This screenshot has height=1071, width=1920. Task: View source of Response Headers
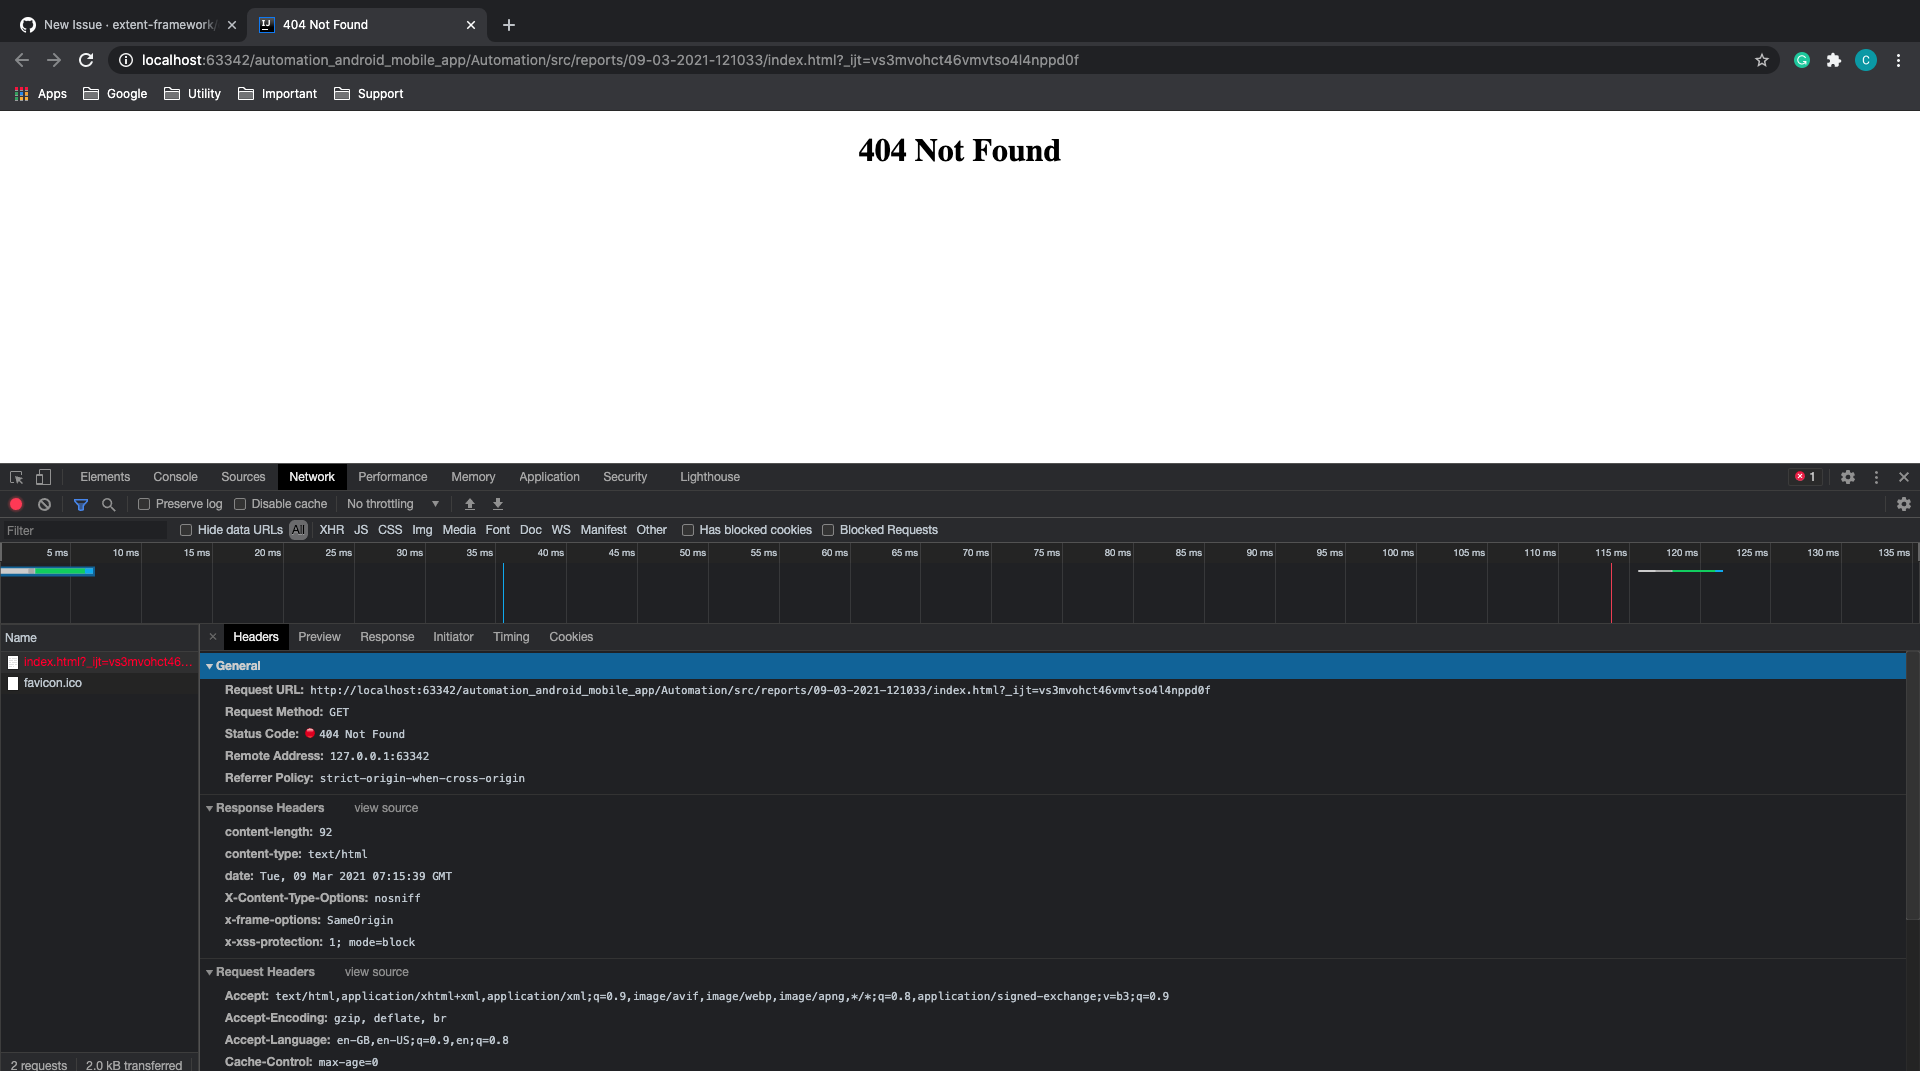[x=386, y=808]
